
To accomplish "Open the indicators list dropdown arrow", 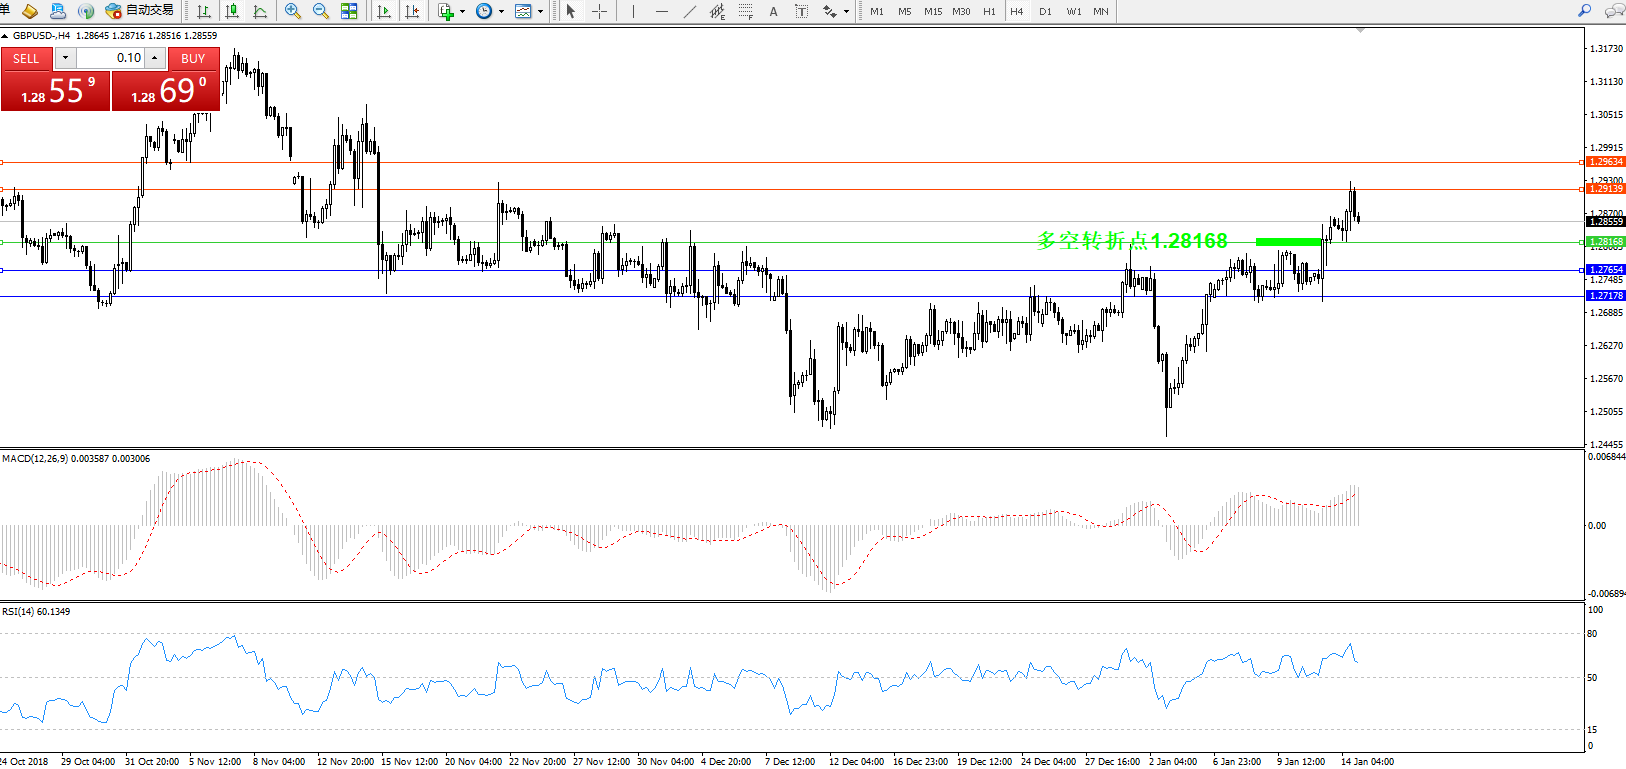I will (x=462, y=12).
